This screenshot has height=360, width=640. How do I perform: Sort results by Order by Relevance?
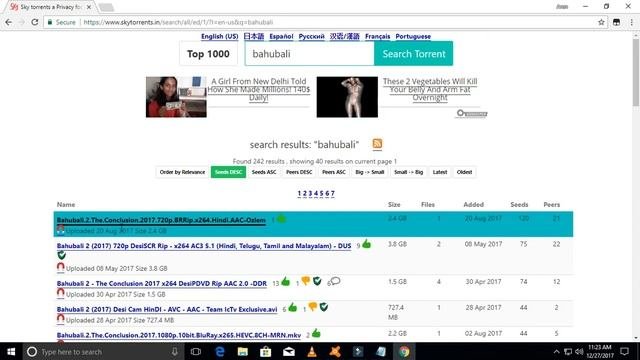click(182, 172)
